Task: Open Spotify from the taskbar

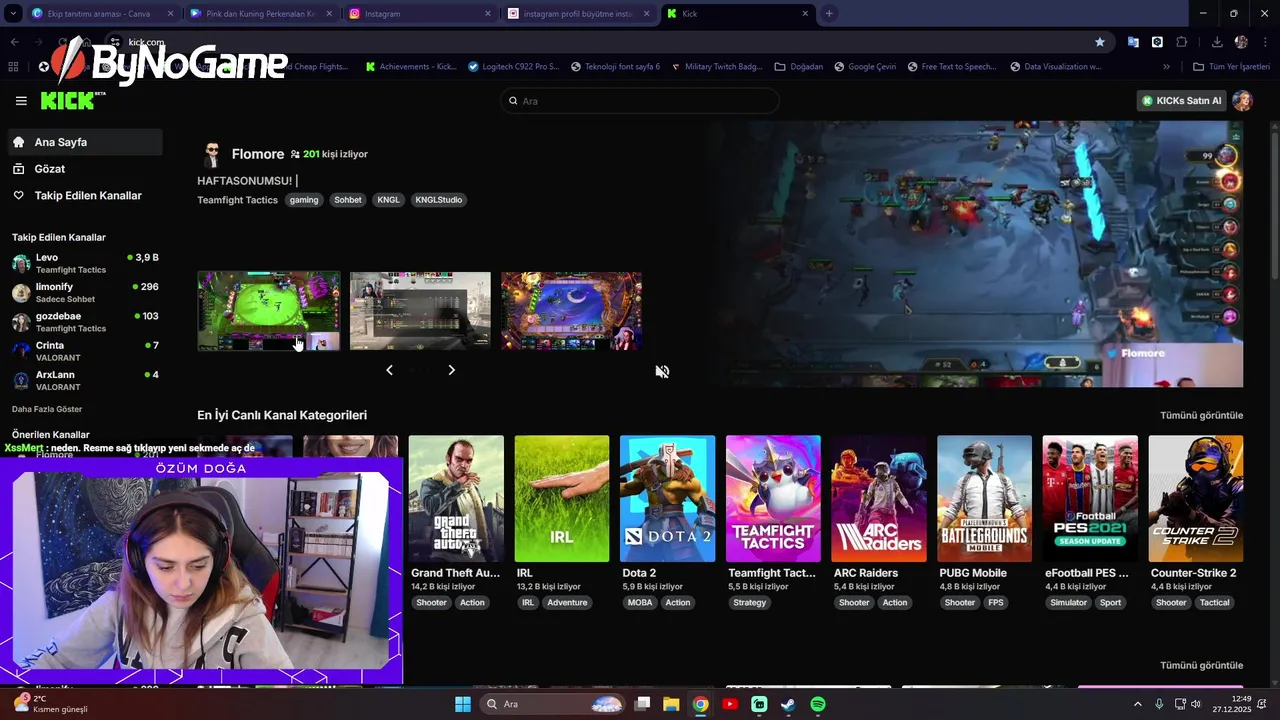Action: tap(818, 704)
